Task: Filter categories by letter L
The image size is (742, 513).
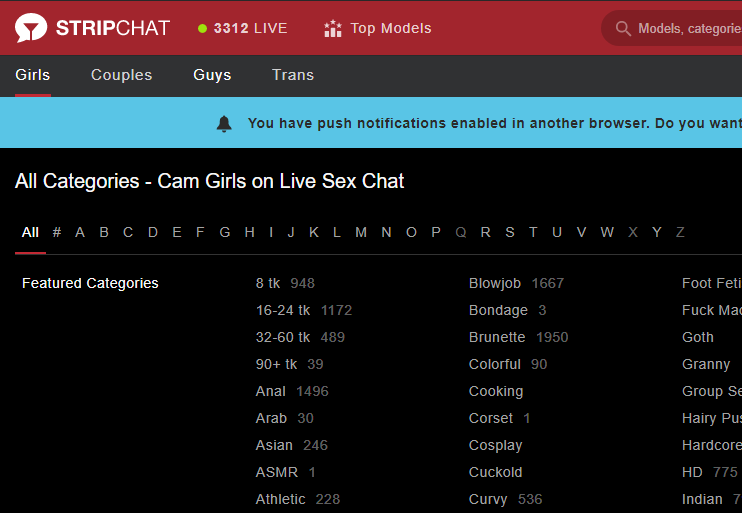Action: click(336, 232)
